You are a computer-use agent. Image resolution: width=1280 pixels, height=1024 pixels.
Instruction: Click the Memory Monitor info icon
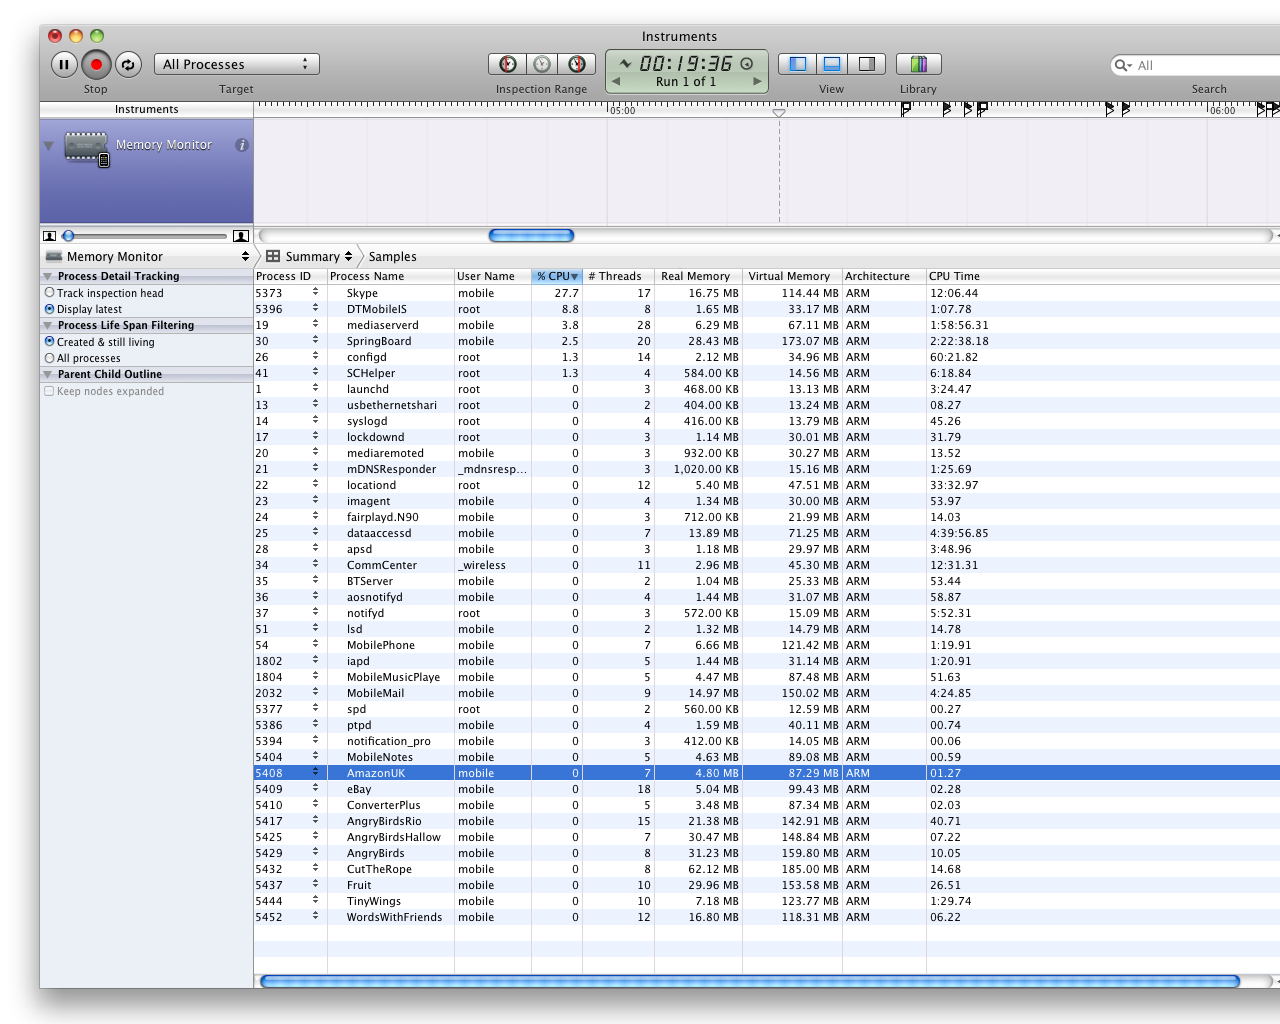tap(241, 145)
